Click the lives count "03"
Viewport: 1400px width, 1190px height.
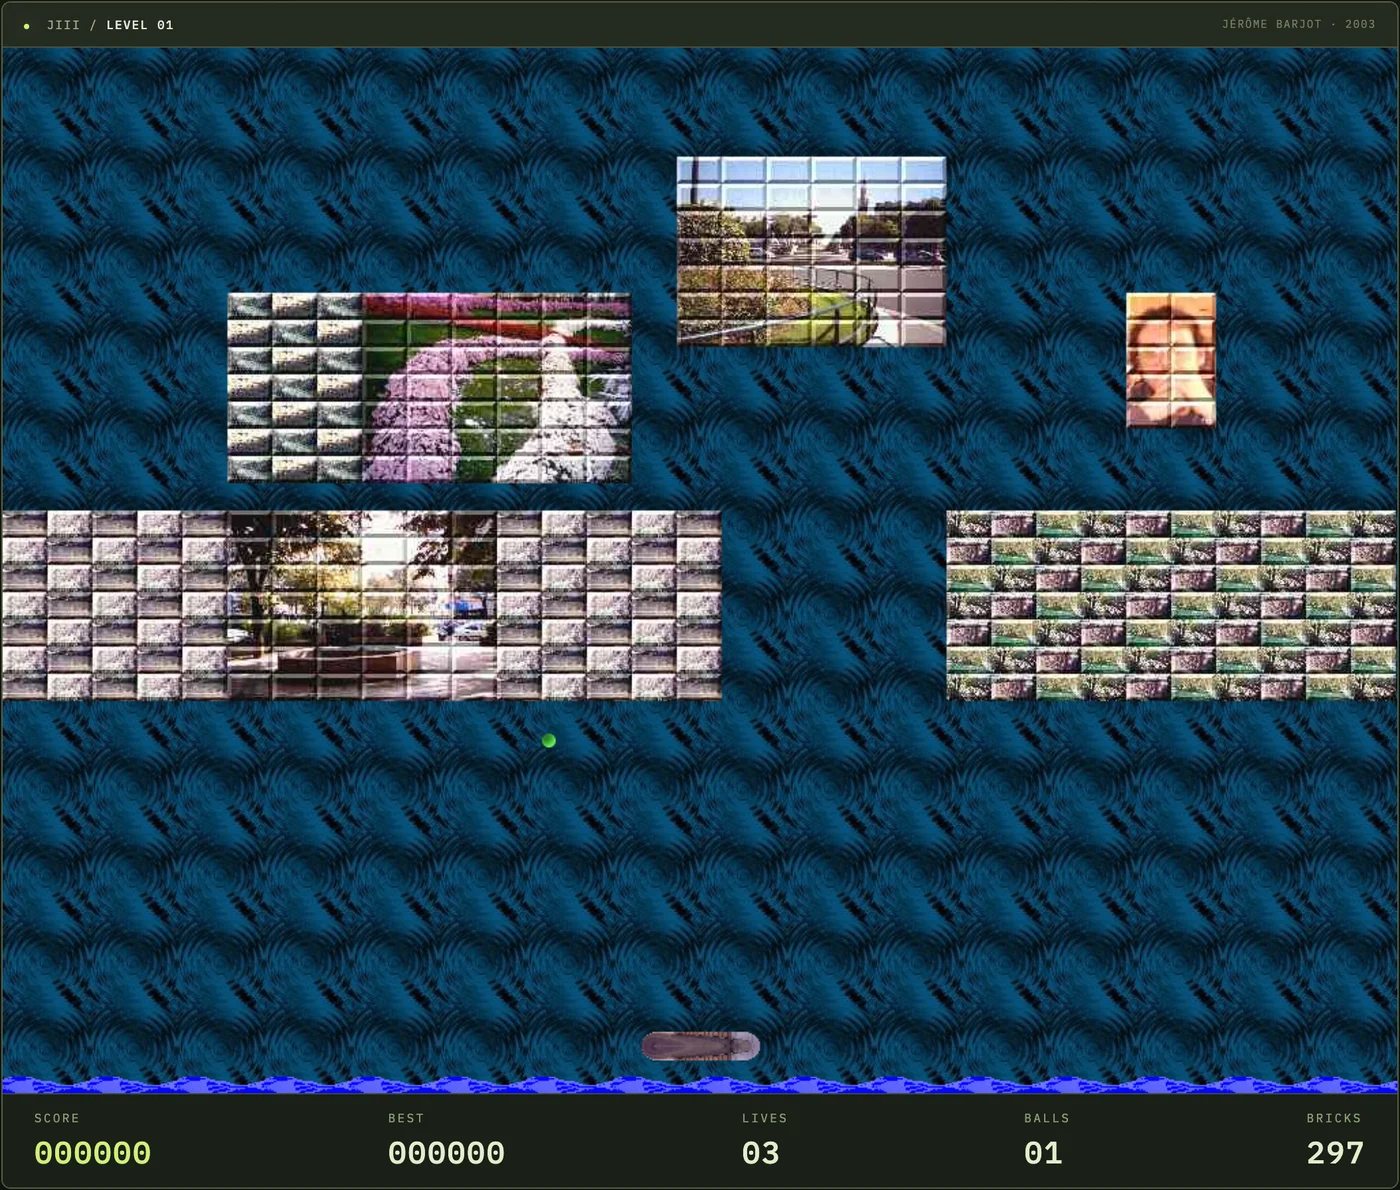point(761,1153)
